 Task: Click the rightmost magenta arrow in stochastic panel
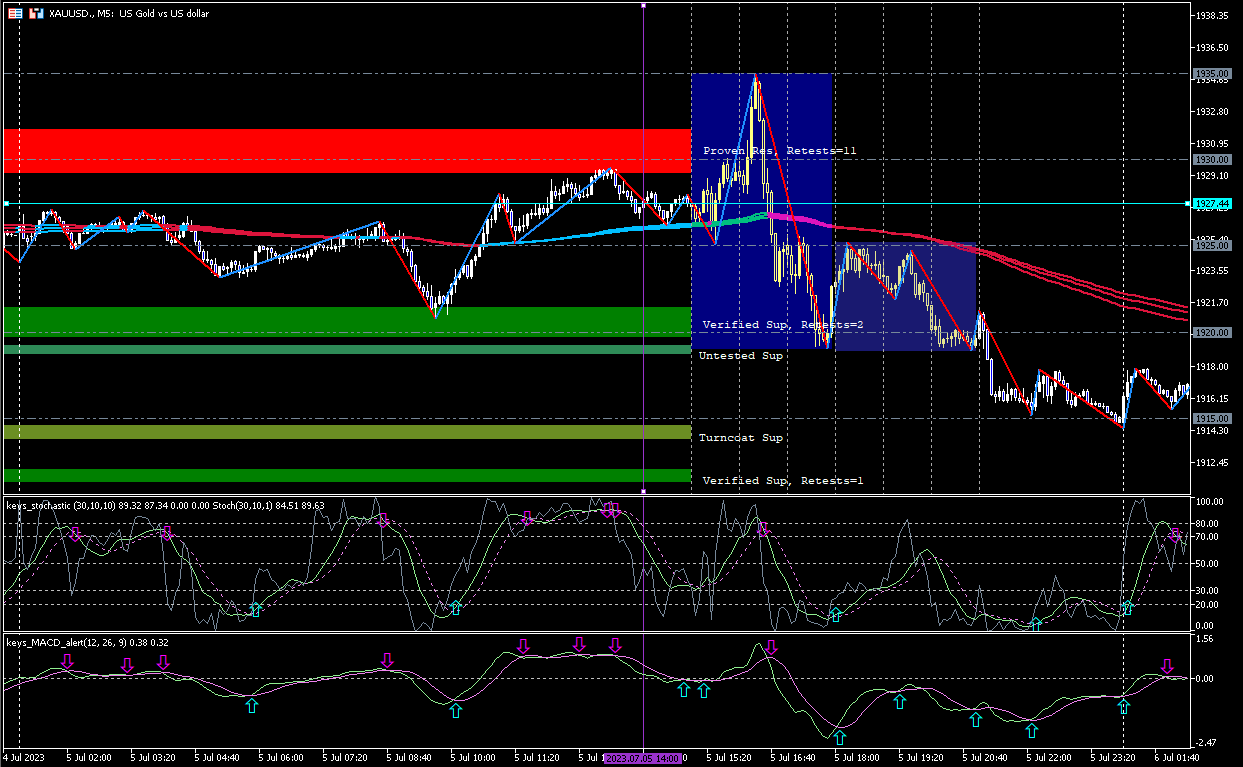click(1175, 535)
